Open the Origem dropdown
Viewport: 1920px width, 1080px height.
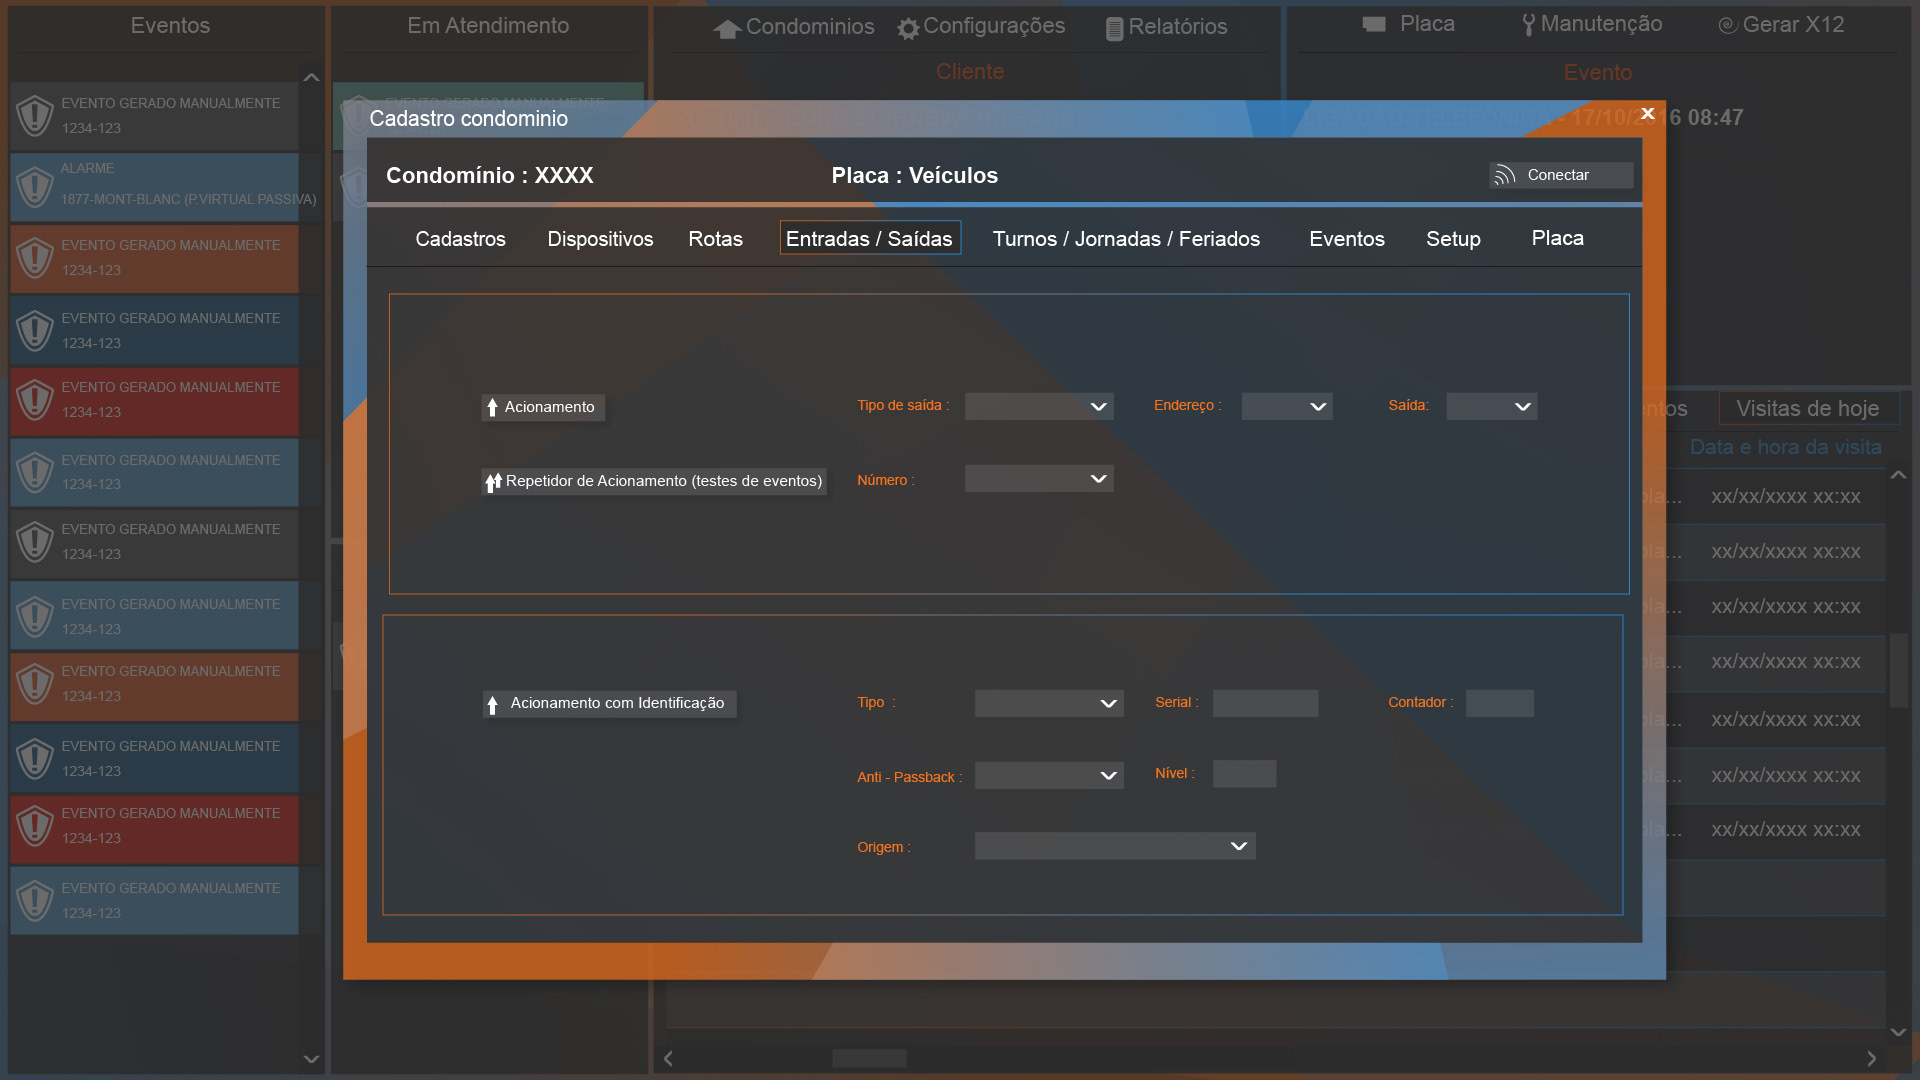pos(1115,846)
